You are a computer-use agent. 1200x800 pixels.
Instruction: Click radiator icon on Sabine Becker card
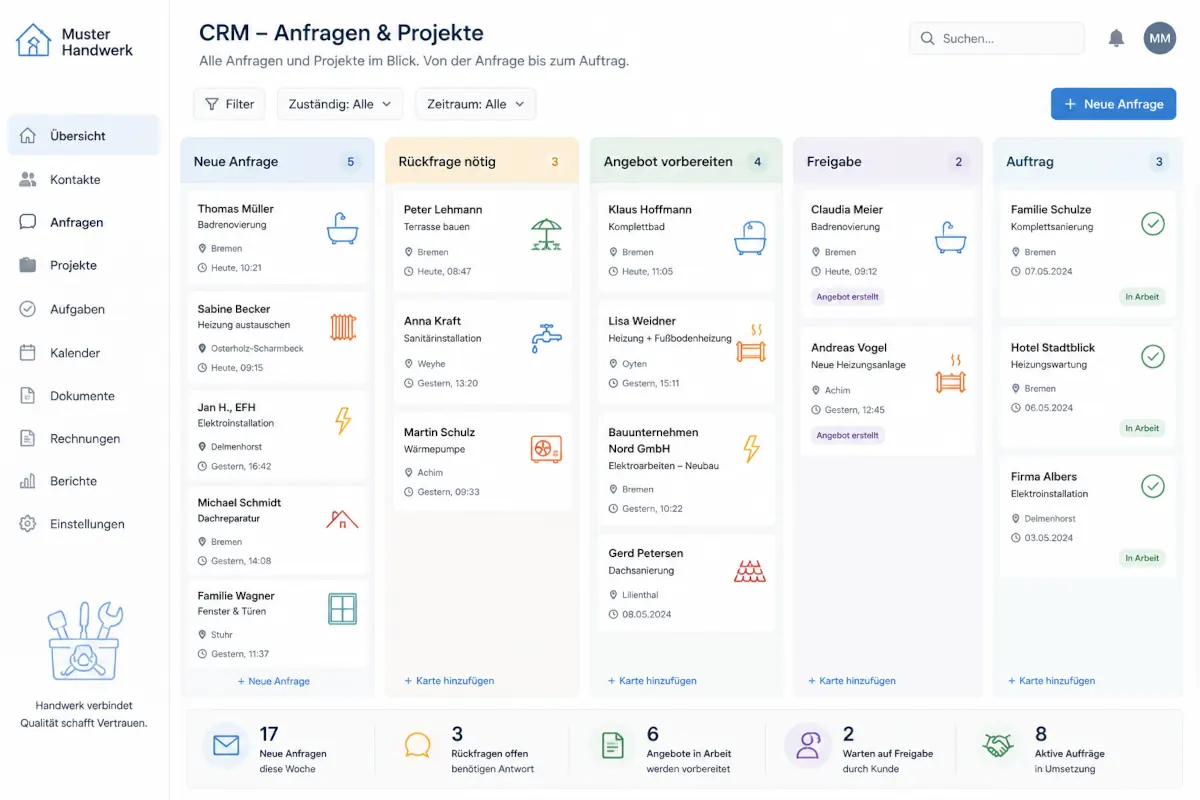point(343,327)
